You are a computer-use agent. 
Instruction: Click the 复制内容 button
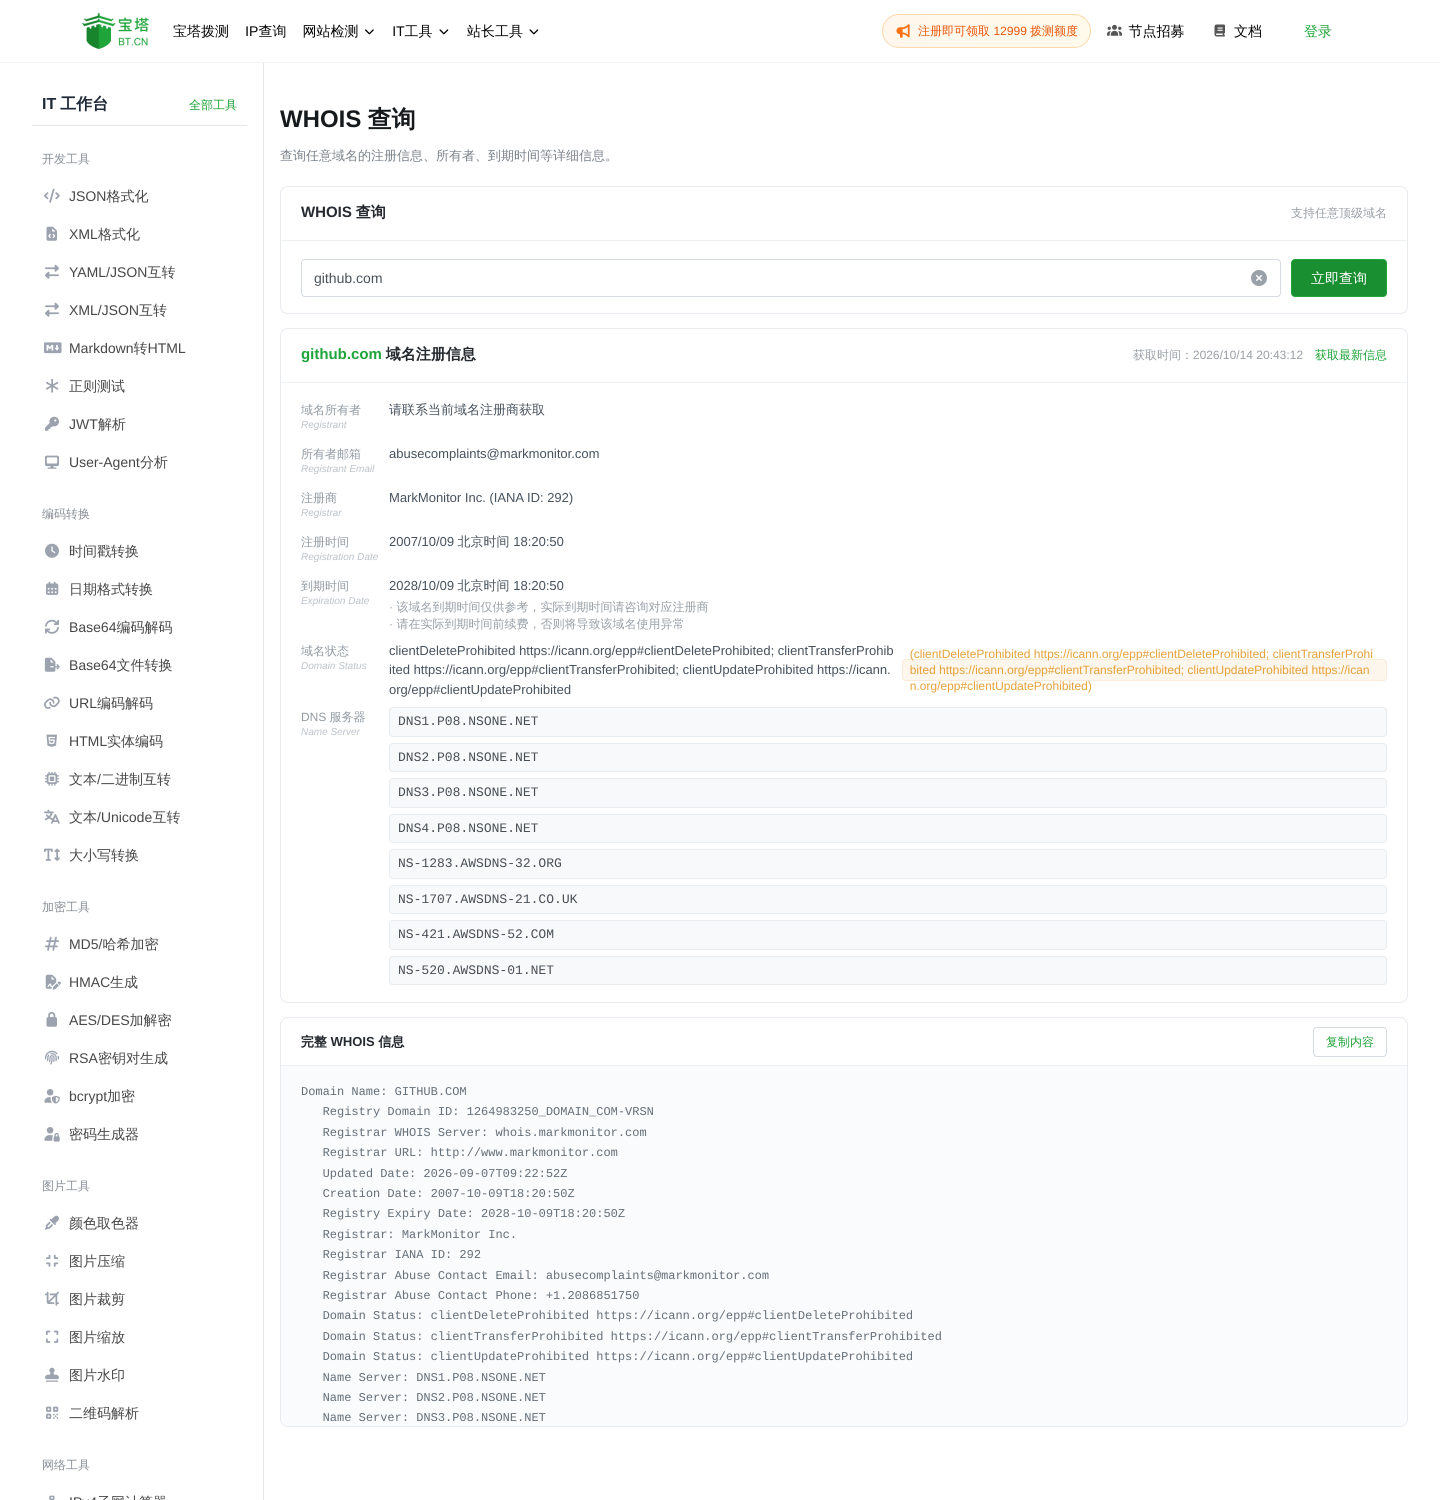click(x=1350, y=1042)
